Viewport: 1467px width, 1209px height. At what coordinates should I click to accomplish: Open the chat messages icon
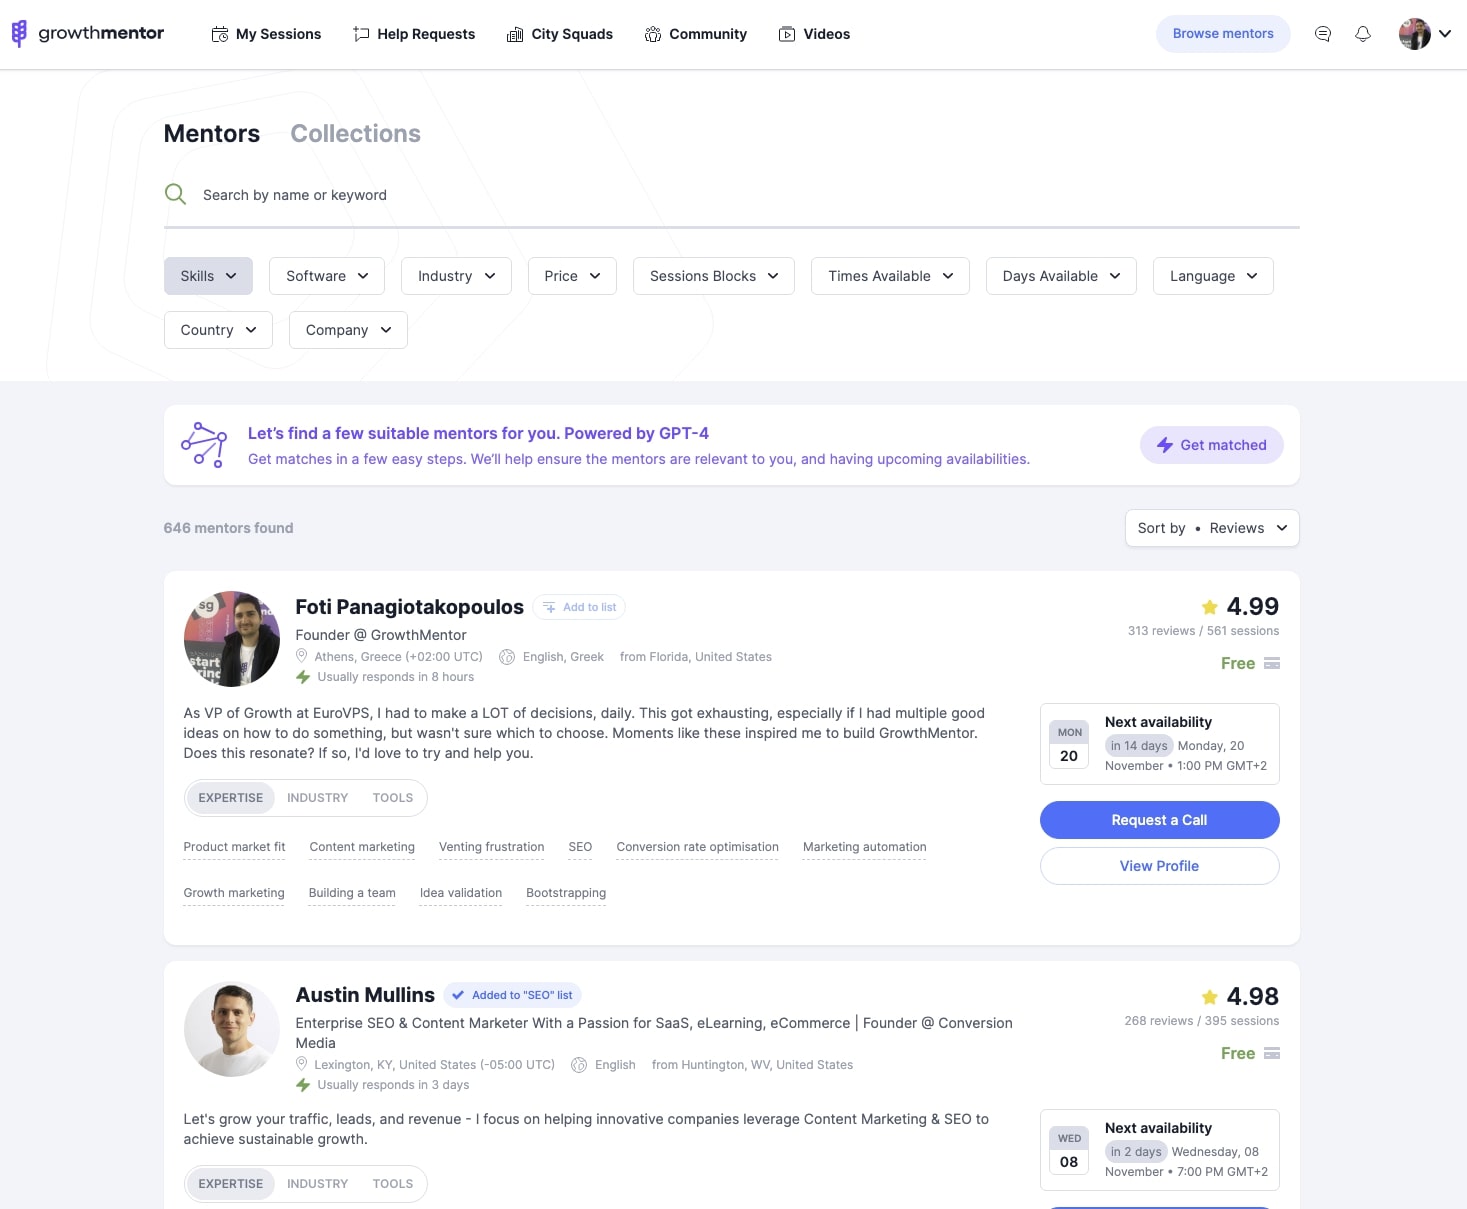pyautogui.click(x=1322, y=34)
